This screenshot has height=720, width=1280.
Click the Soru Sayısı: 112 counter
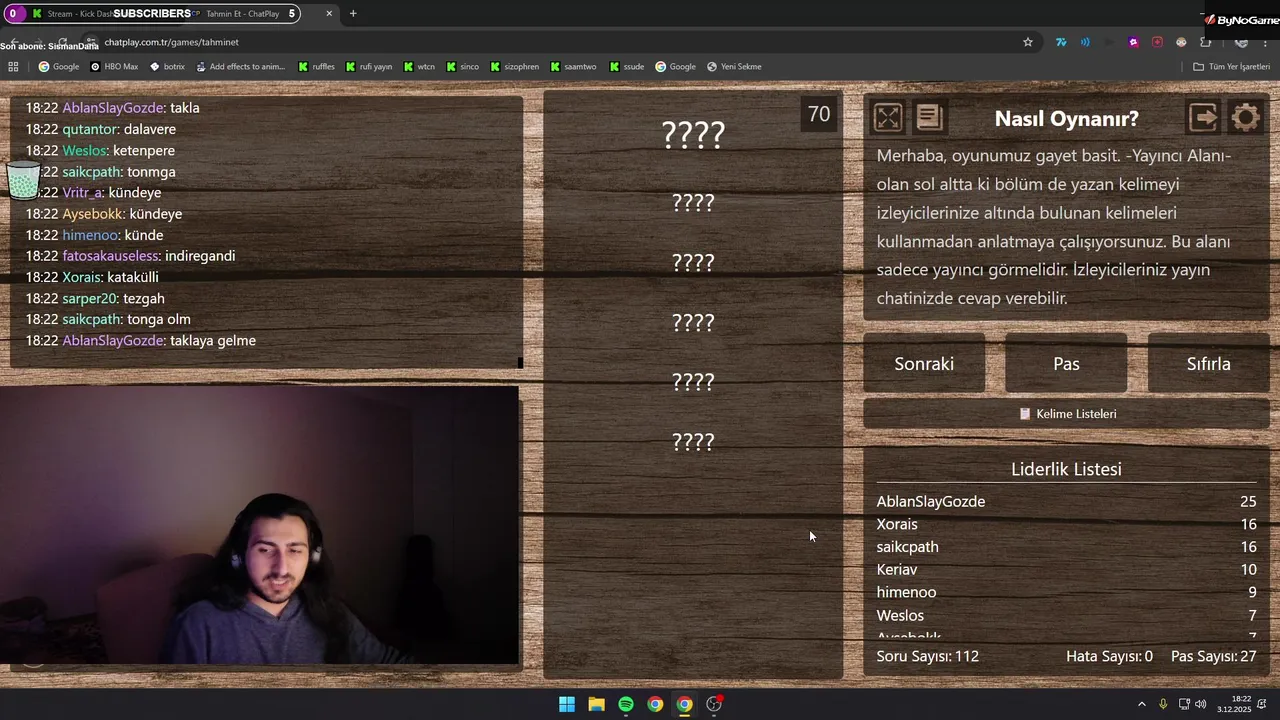(x=928, y=657)
